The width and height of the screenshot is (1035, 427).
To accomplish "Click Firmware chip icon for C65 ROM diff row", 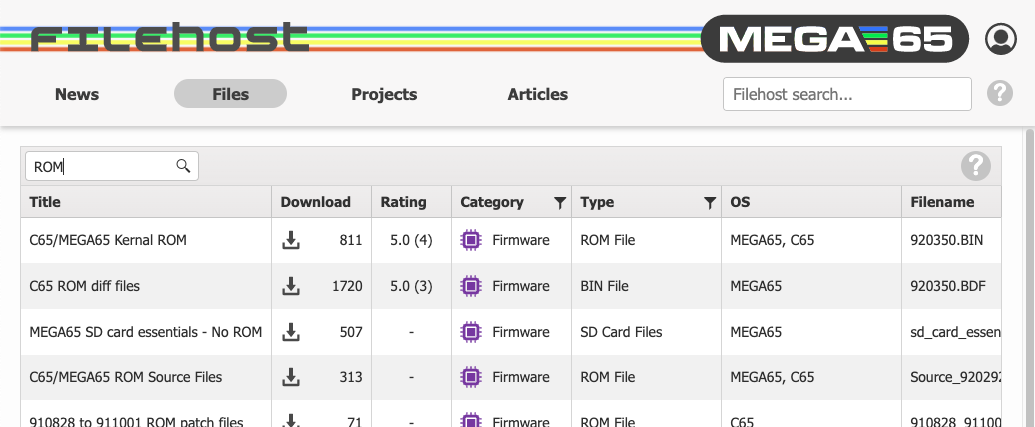I will 471,286.
